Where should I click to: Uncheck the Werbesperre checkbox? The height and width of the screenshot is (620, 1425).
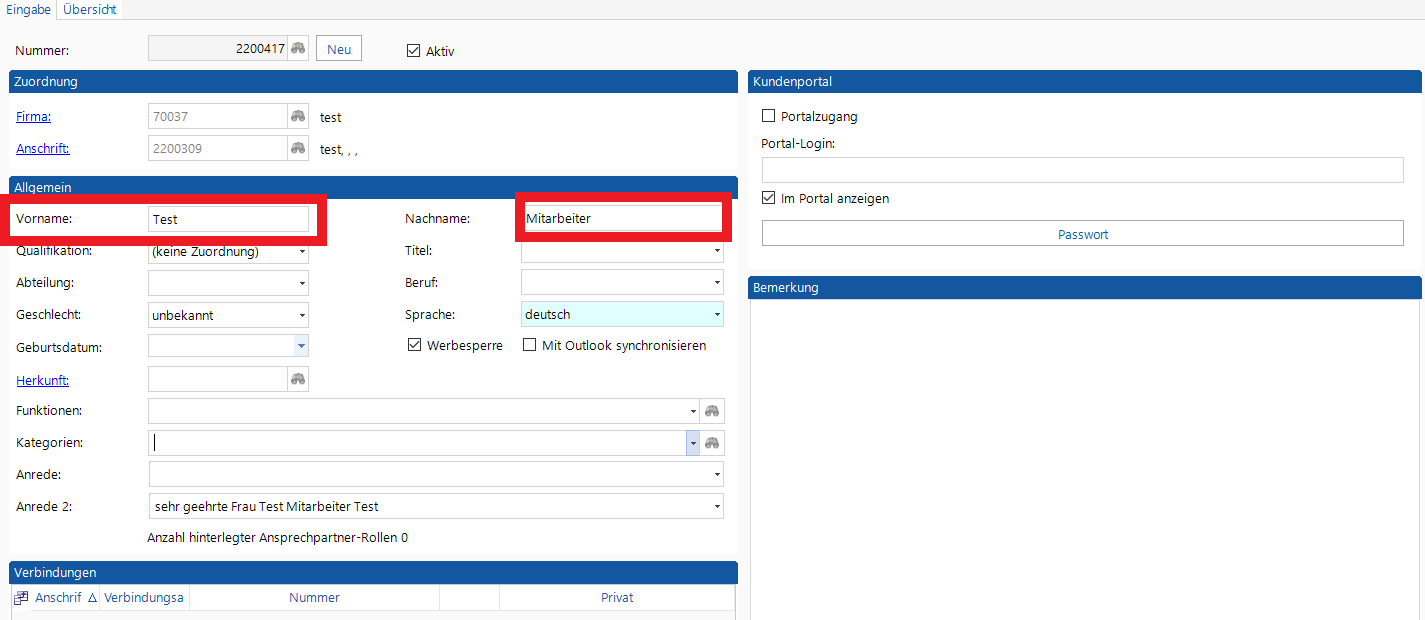pyautogui.click(x=415, y=345)
